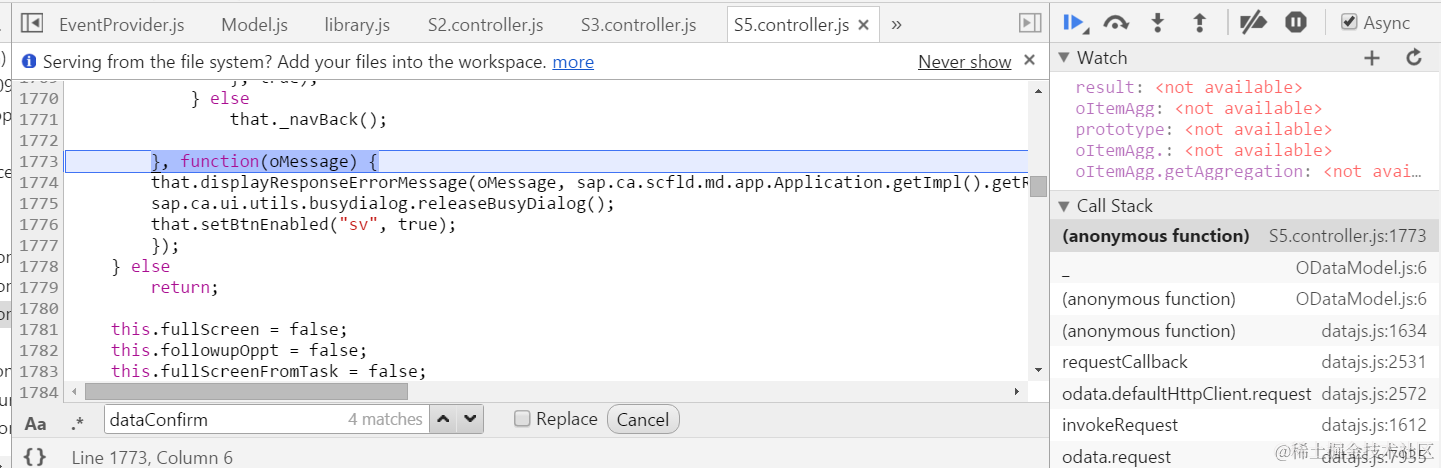This screenshot has width=1441, height=468.
Task: Toggle the Async checkbox
Action: click(x=1349, y=22)
